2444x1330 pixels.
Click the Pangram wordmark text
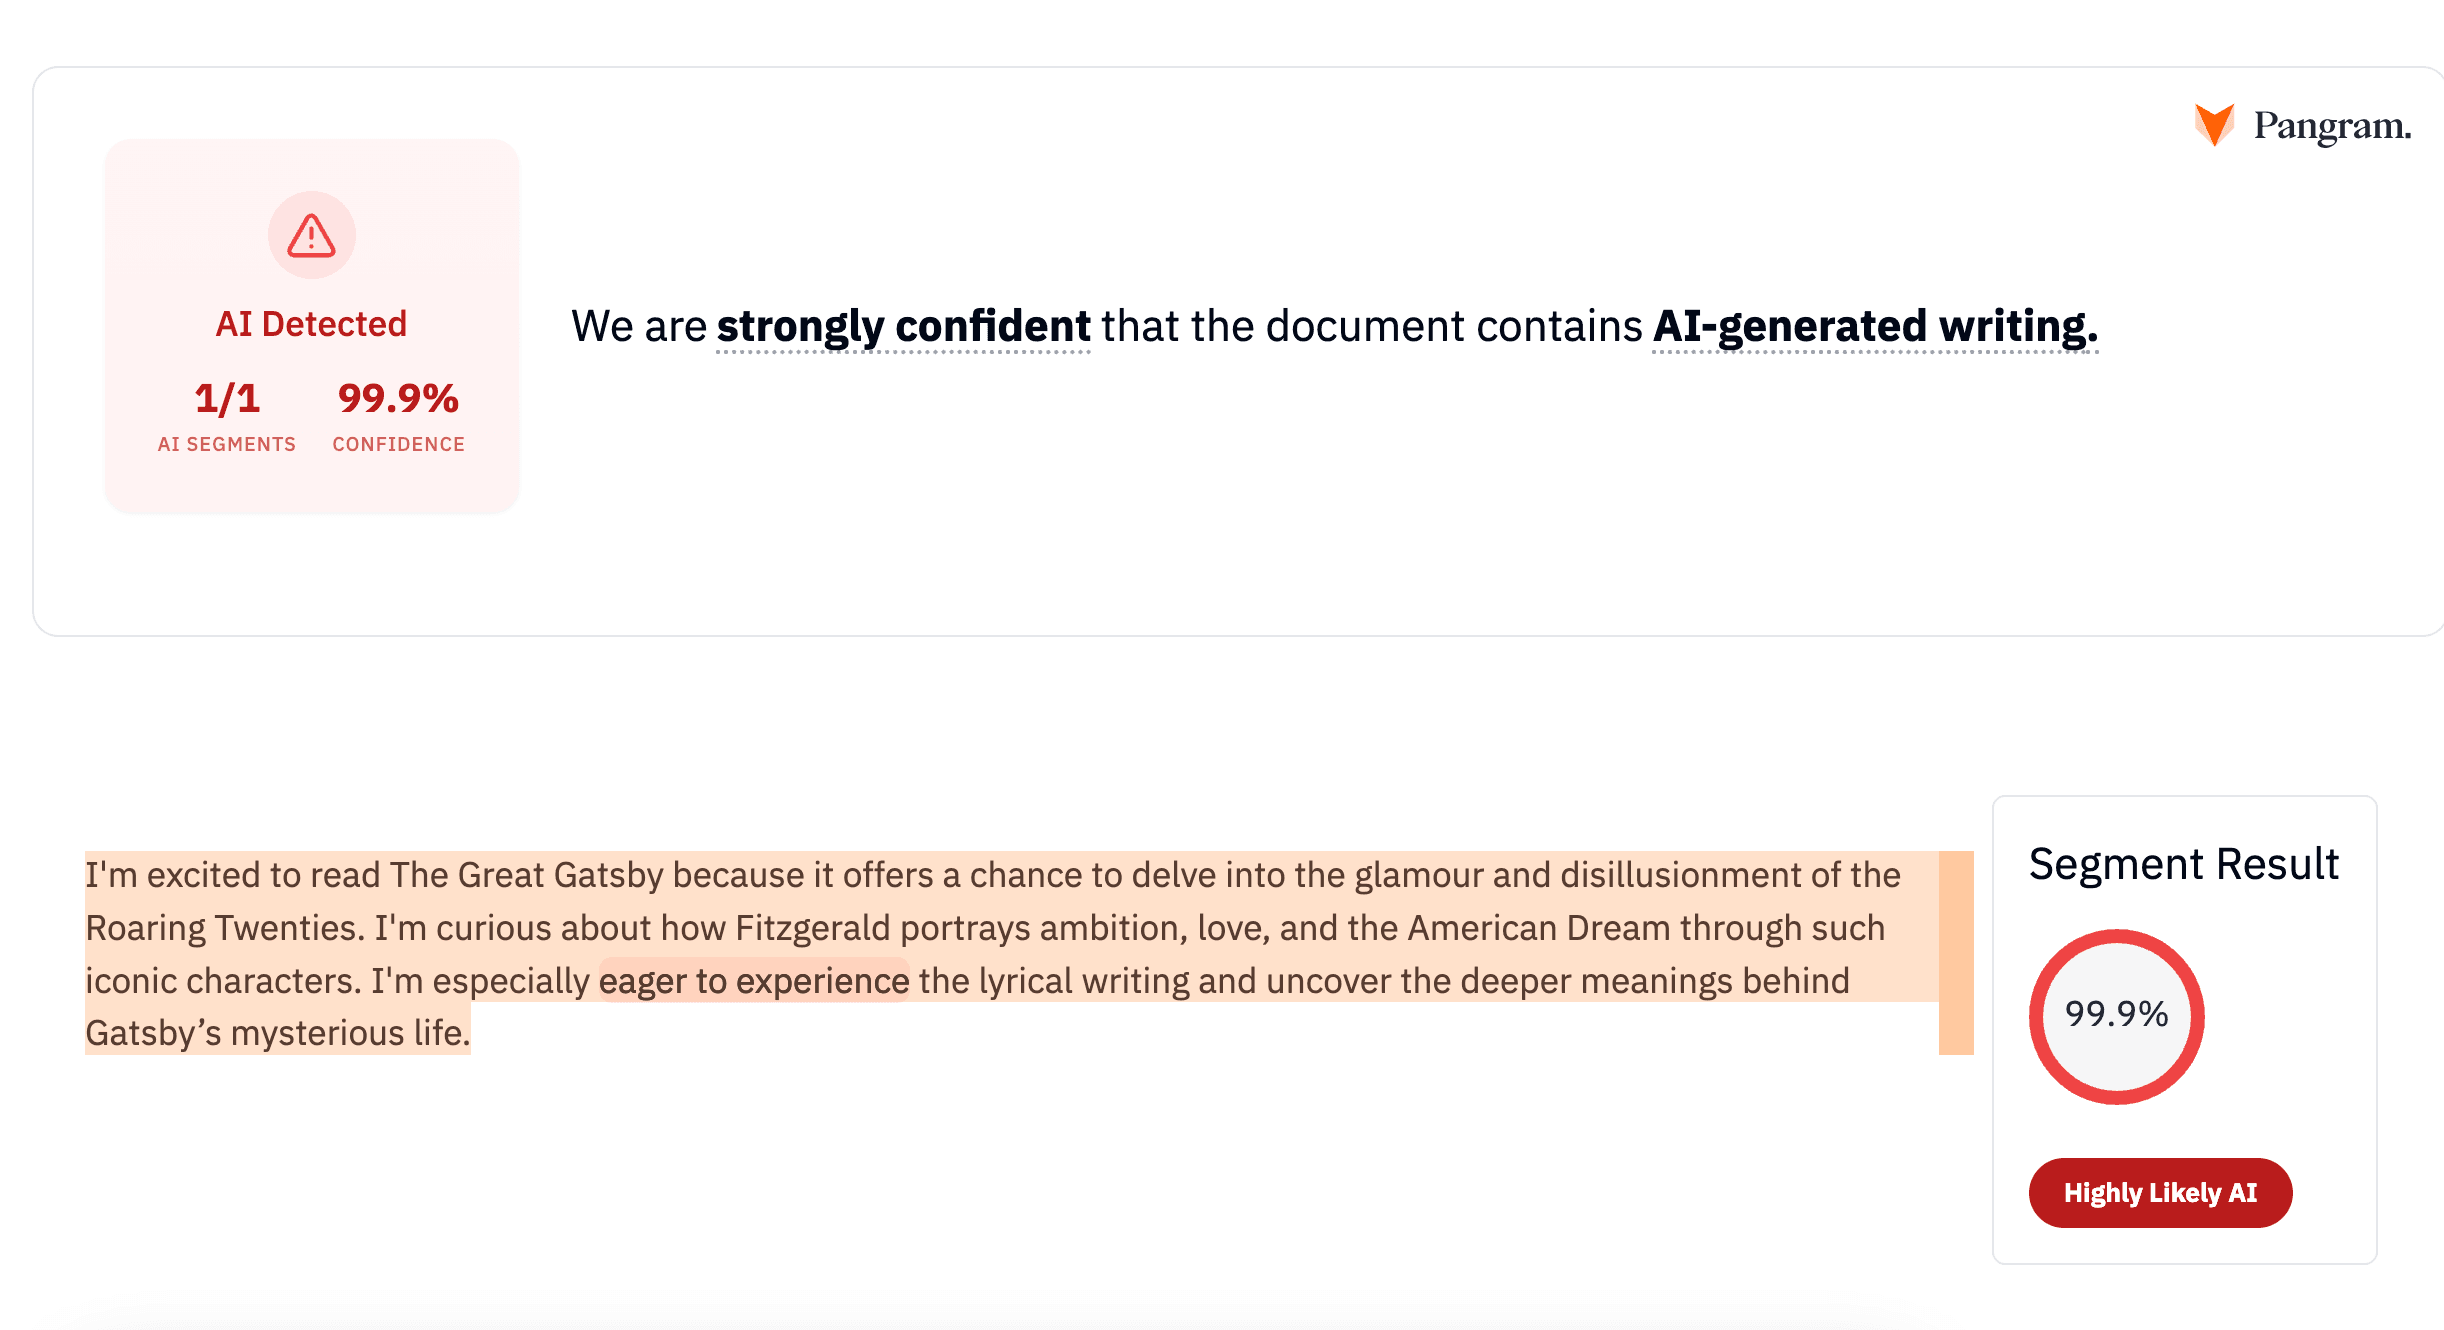(2331, 126)
